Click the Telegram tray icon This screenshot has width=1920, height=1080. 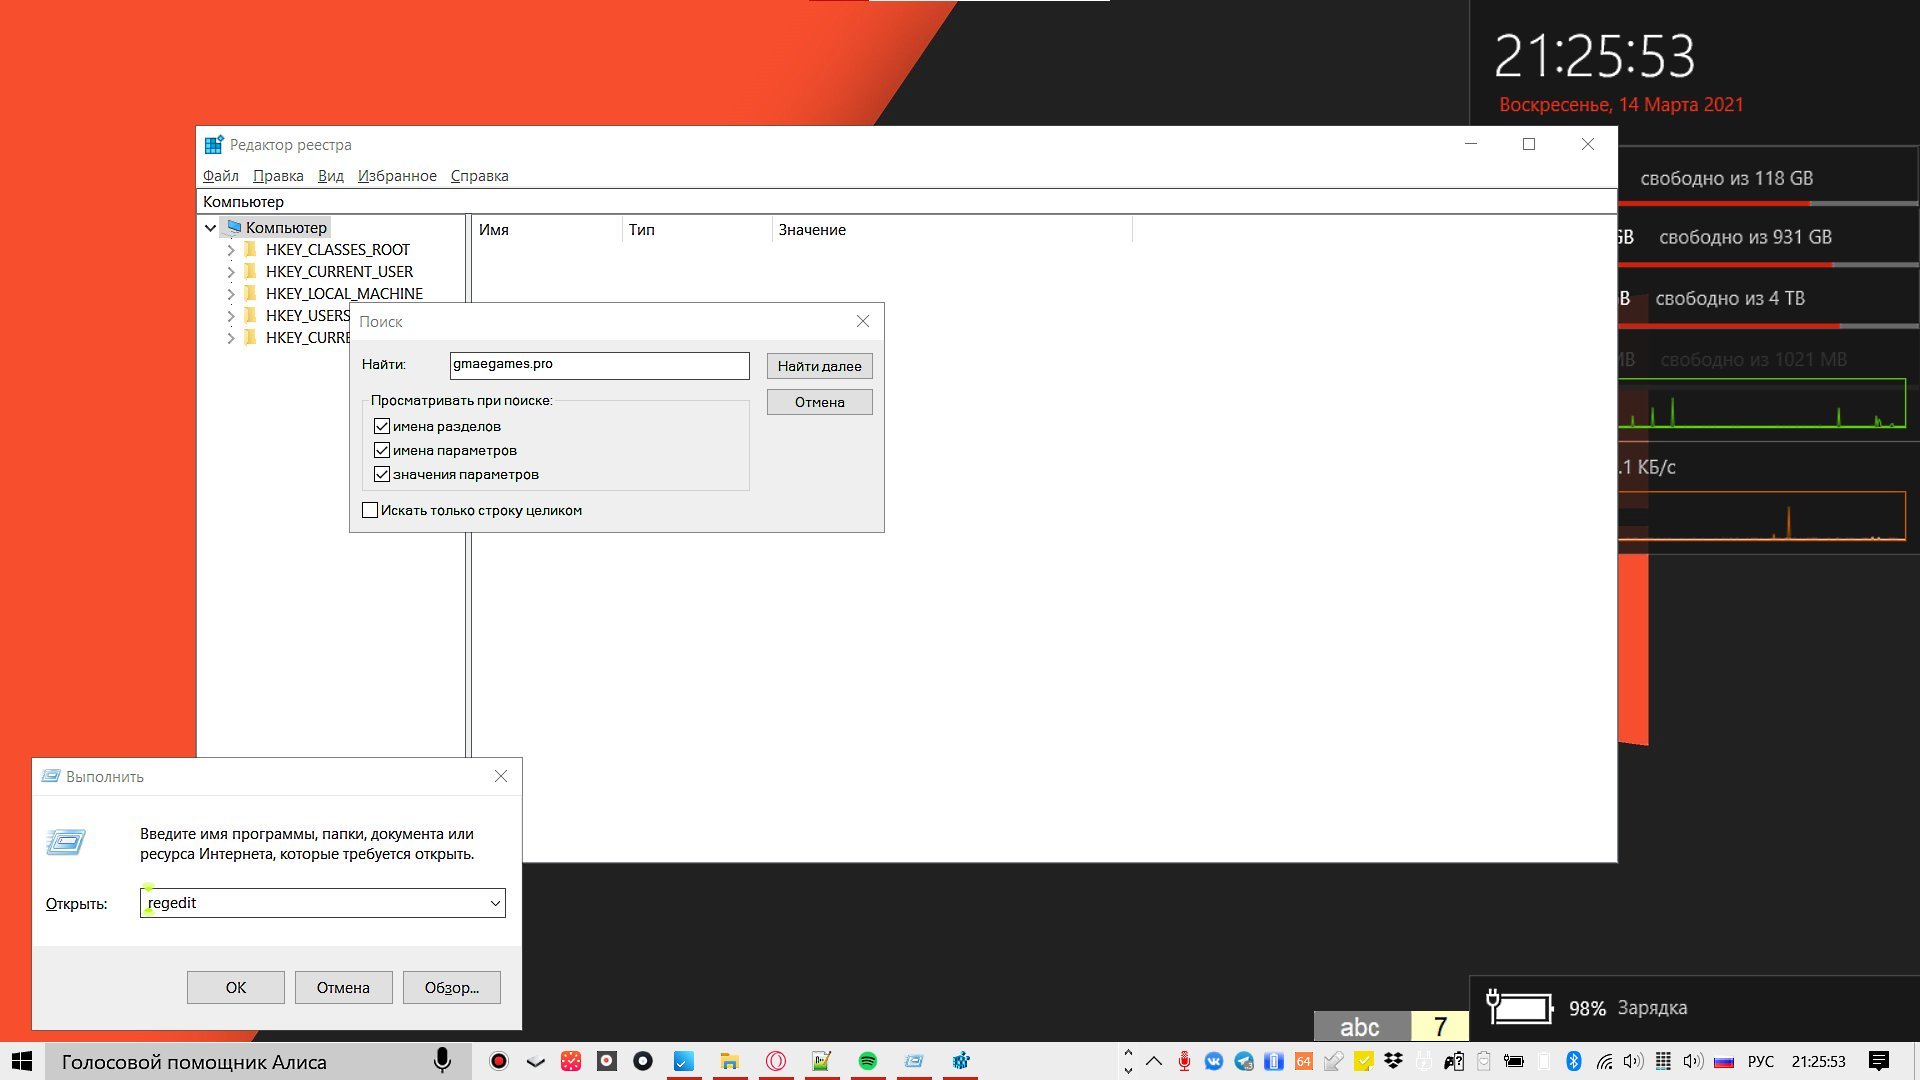1244,1061
